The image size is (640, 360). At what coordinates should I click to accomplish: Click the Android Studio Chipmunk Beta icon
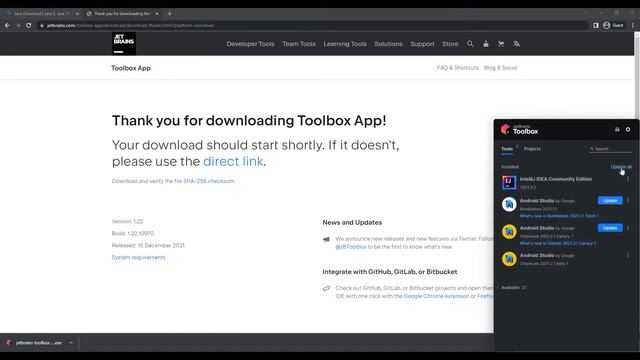(x=509, y=259)
